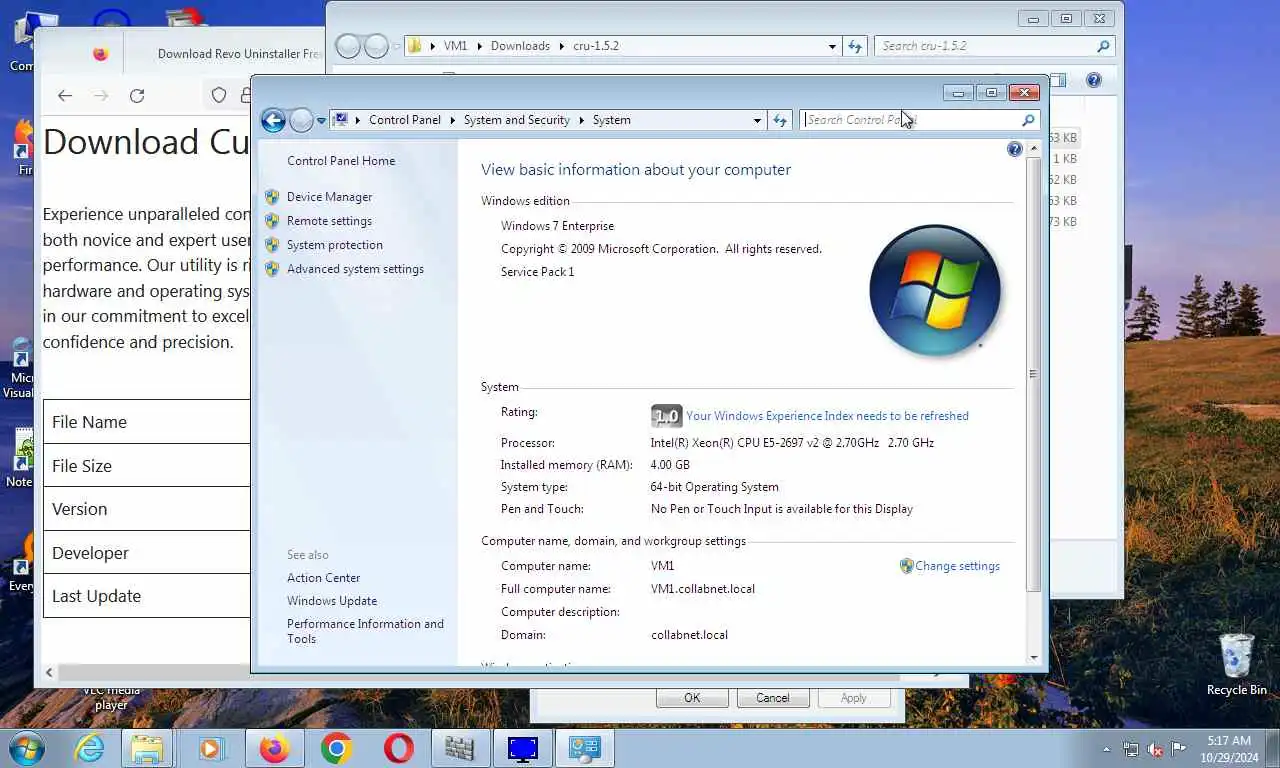1280x768 pixels.
Task: Open Action Center under See also
Action: pos(323,578)
